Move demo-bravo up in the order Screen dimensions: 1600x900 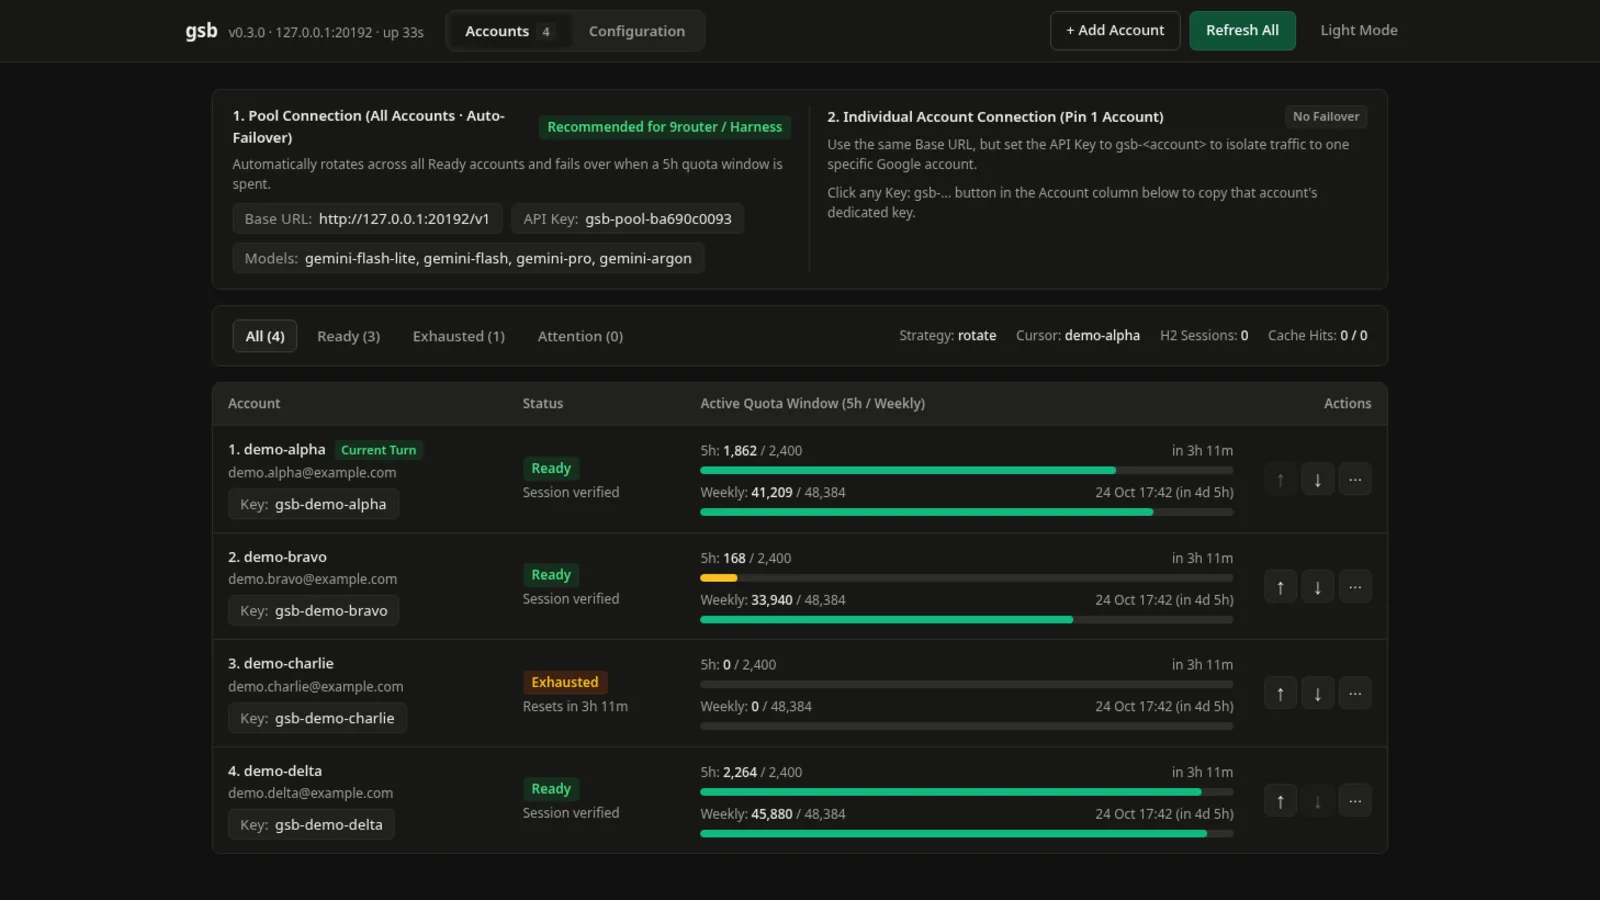(x=1280, y=587)
